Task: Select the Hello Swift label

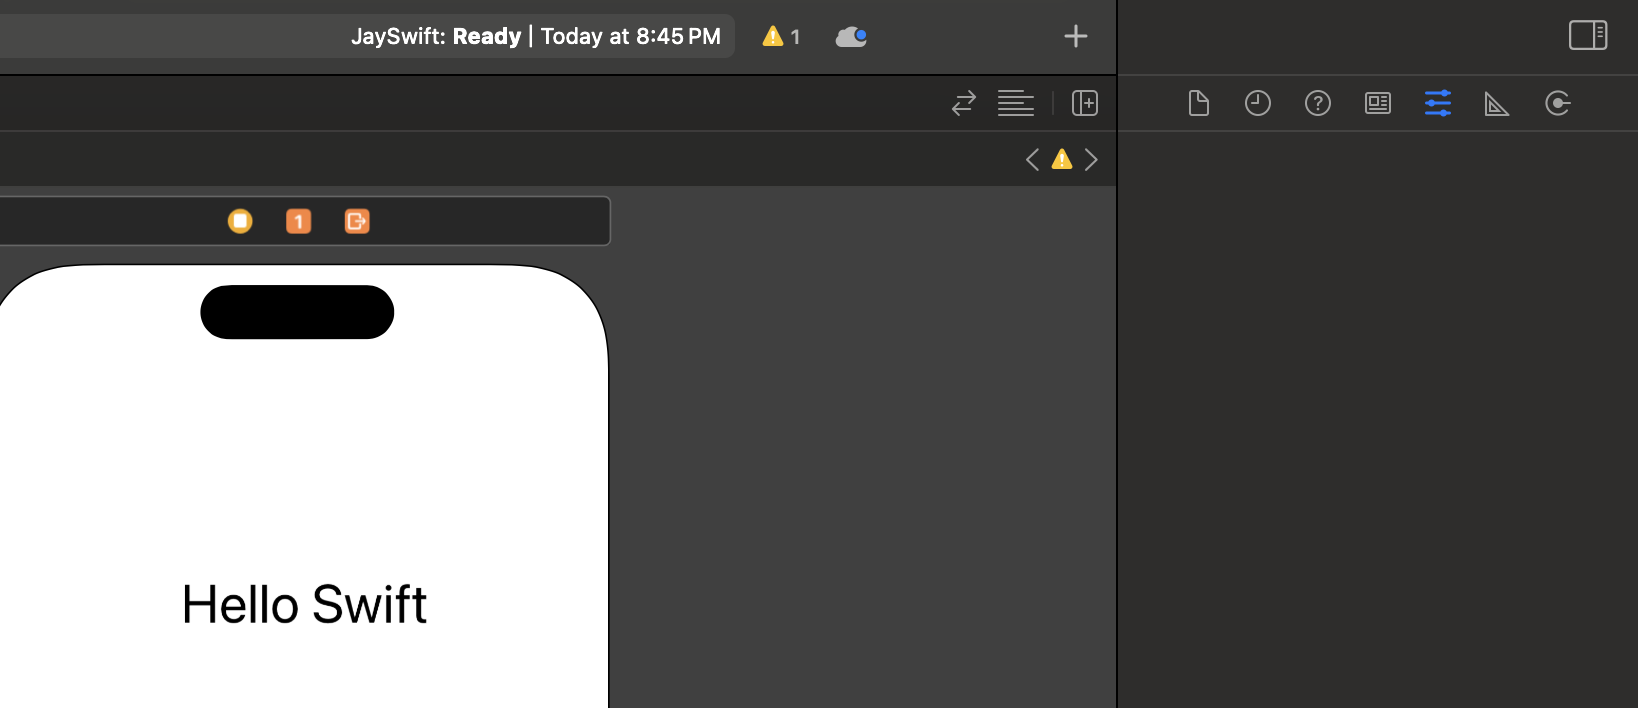Action: (304, 605)
